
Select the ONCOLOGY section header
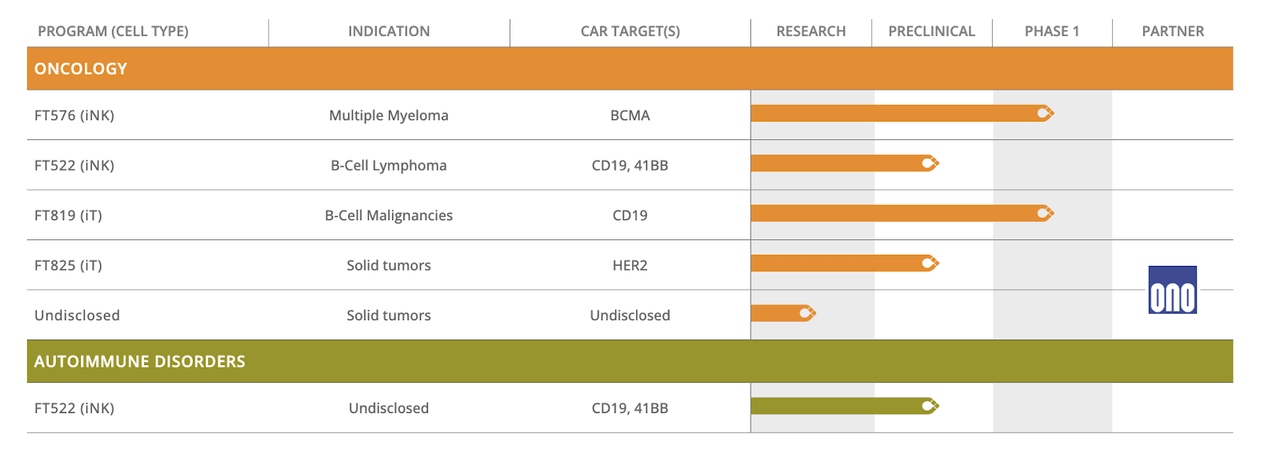point(81,69)
